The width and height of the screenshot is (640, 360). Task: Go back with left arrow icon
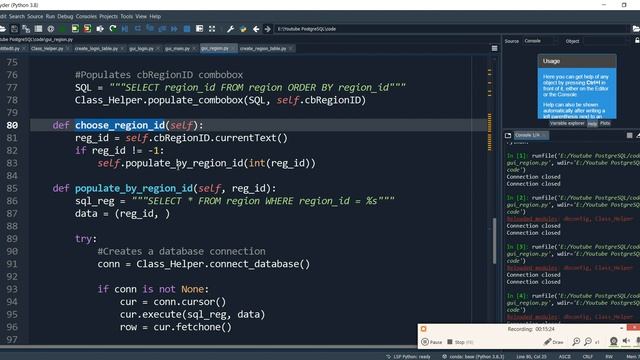256,29
